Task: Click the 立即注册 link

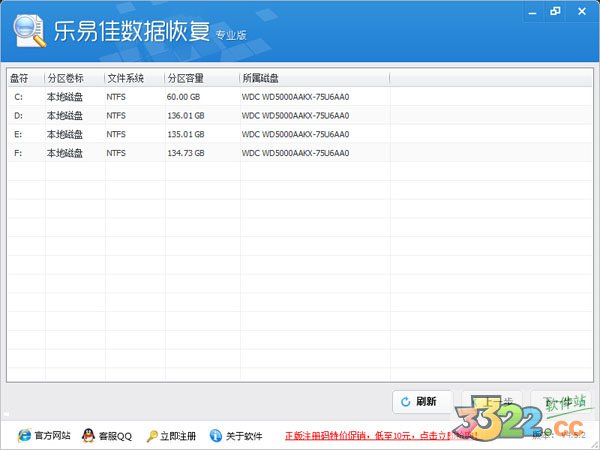Action: 178,436
